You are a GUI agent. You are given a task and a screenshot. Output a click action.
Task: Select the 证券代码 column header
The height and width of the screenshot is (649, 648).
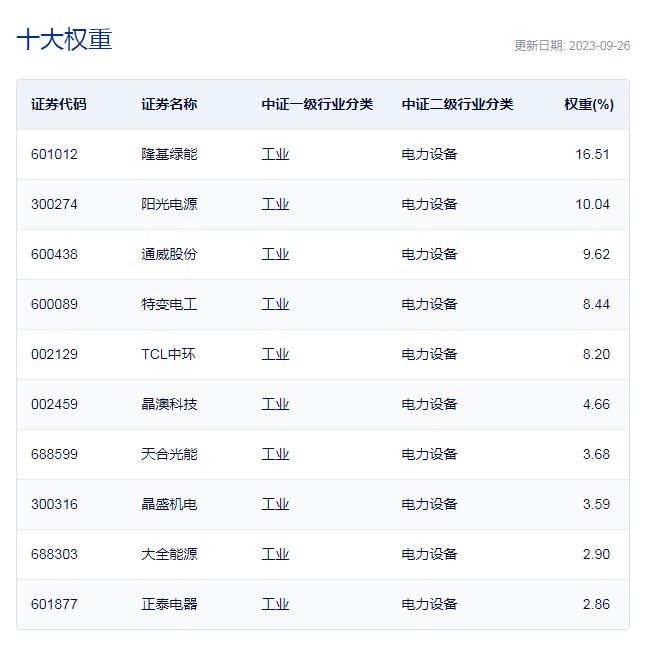coord(59,104)
